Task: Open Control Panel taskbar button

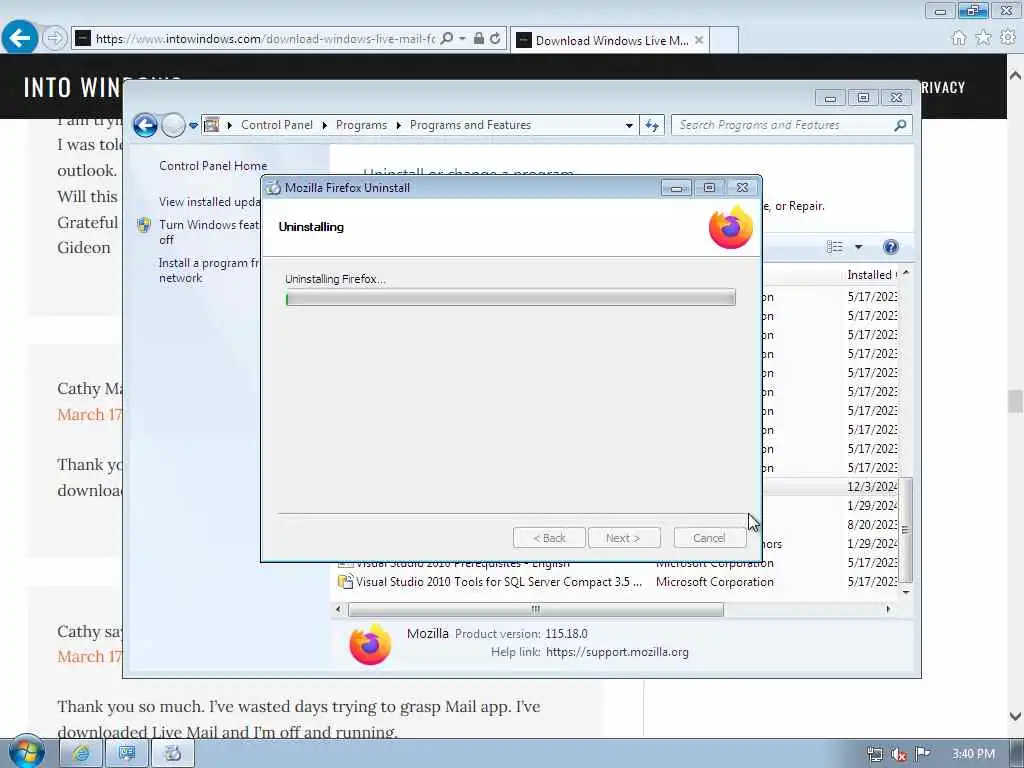Action: [x=127, y=754]
